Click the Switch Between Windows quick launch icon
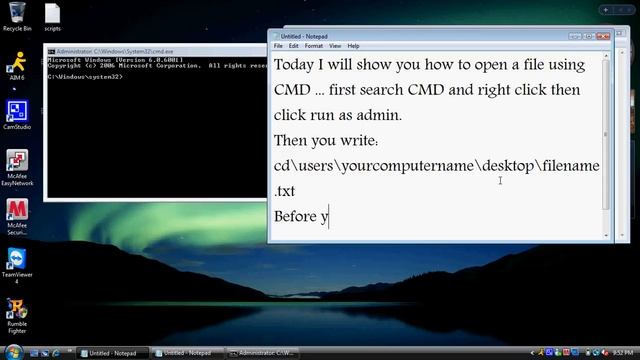This screenshot has height=360, width=640. click(45, 353)
